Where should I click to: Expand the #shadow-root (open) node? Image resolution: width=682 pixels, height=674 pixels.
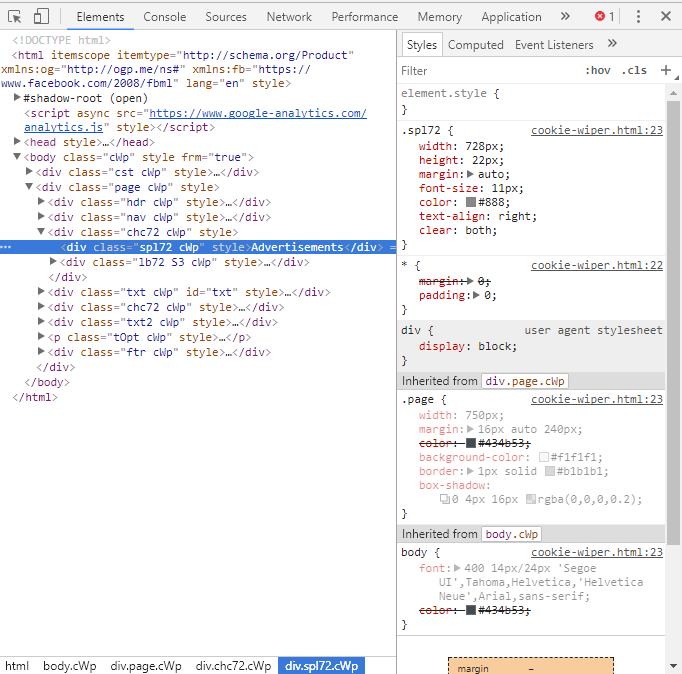coord(17,97)
